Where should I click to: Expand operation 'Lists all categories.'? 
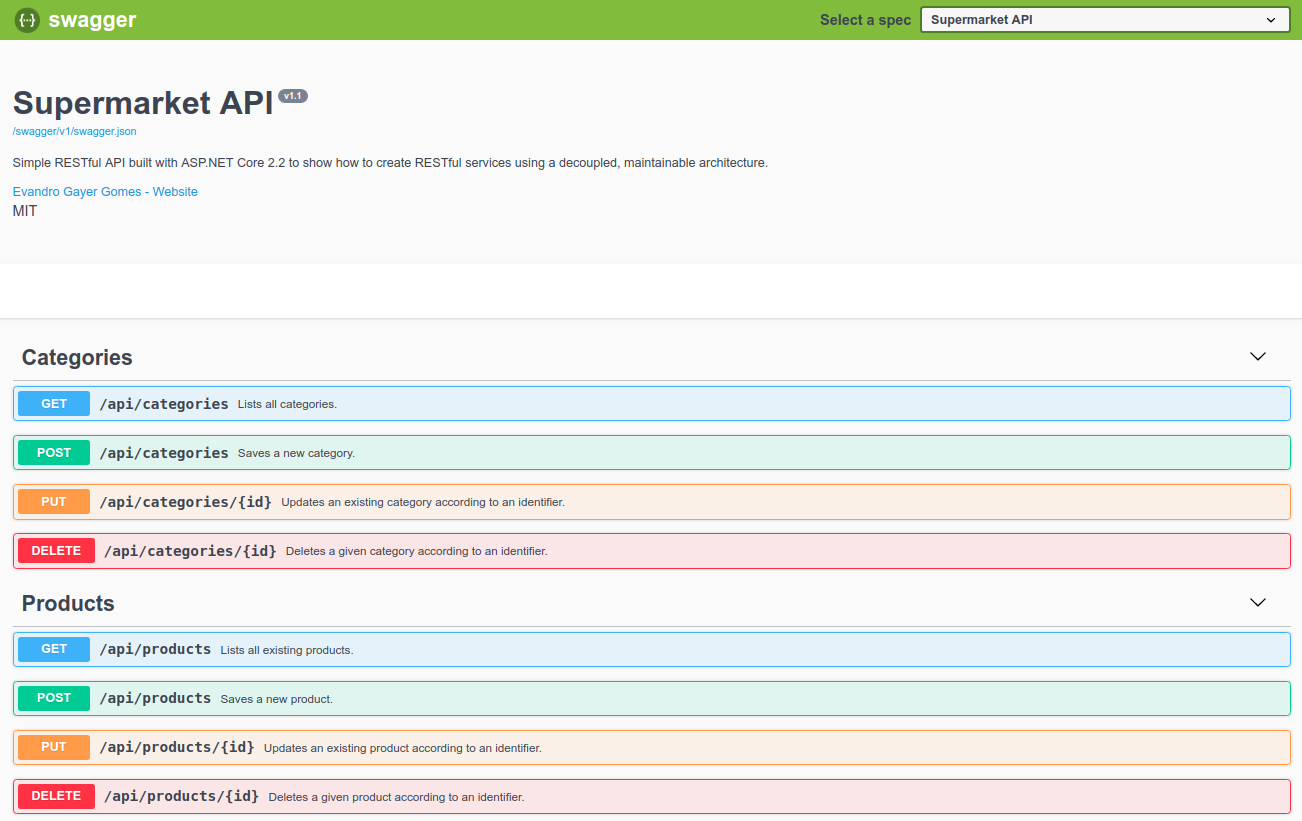click(652, 404)
